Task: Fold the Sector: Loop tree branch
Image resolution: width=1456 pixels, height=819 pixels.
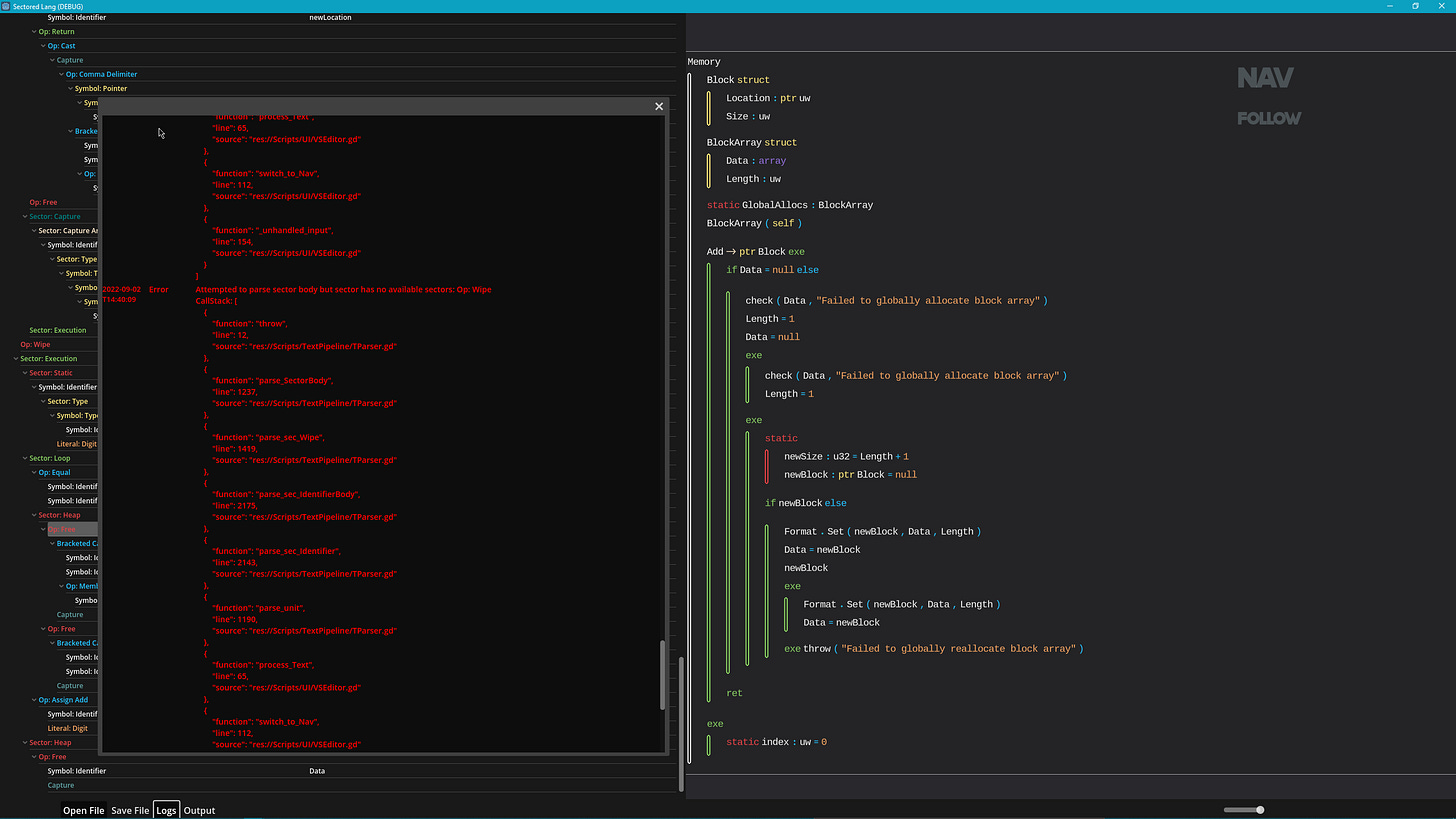Action: click(x=25, y=458)
